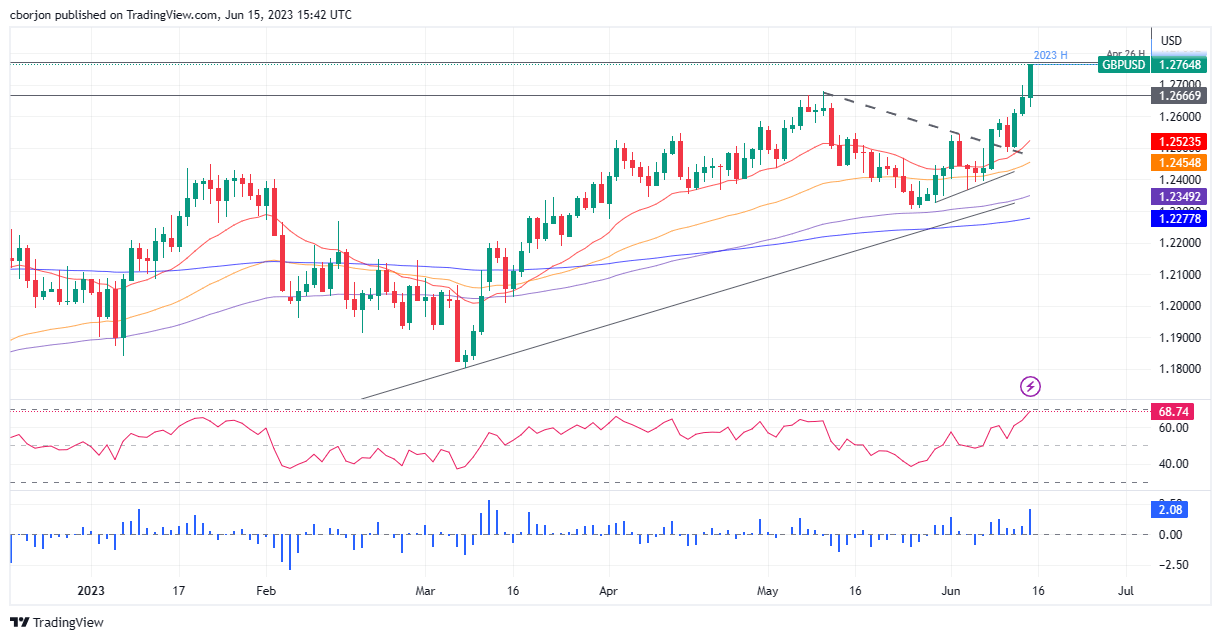Click the cborjon published attribution link
Viewport: 1221px width, 640px height.
(x=100, y=14)
